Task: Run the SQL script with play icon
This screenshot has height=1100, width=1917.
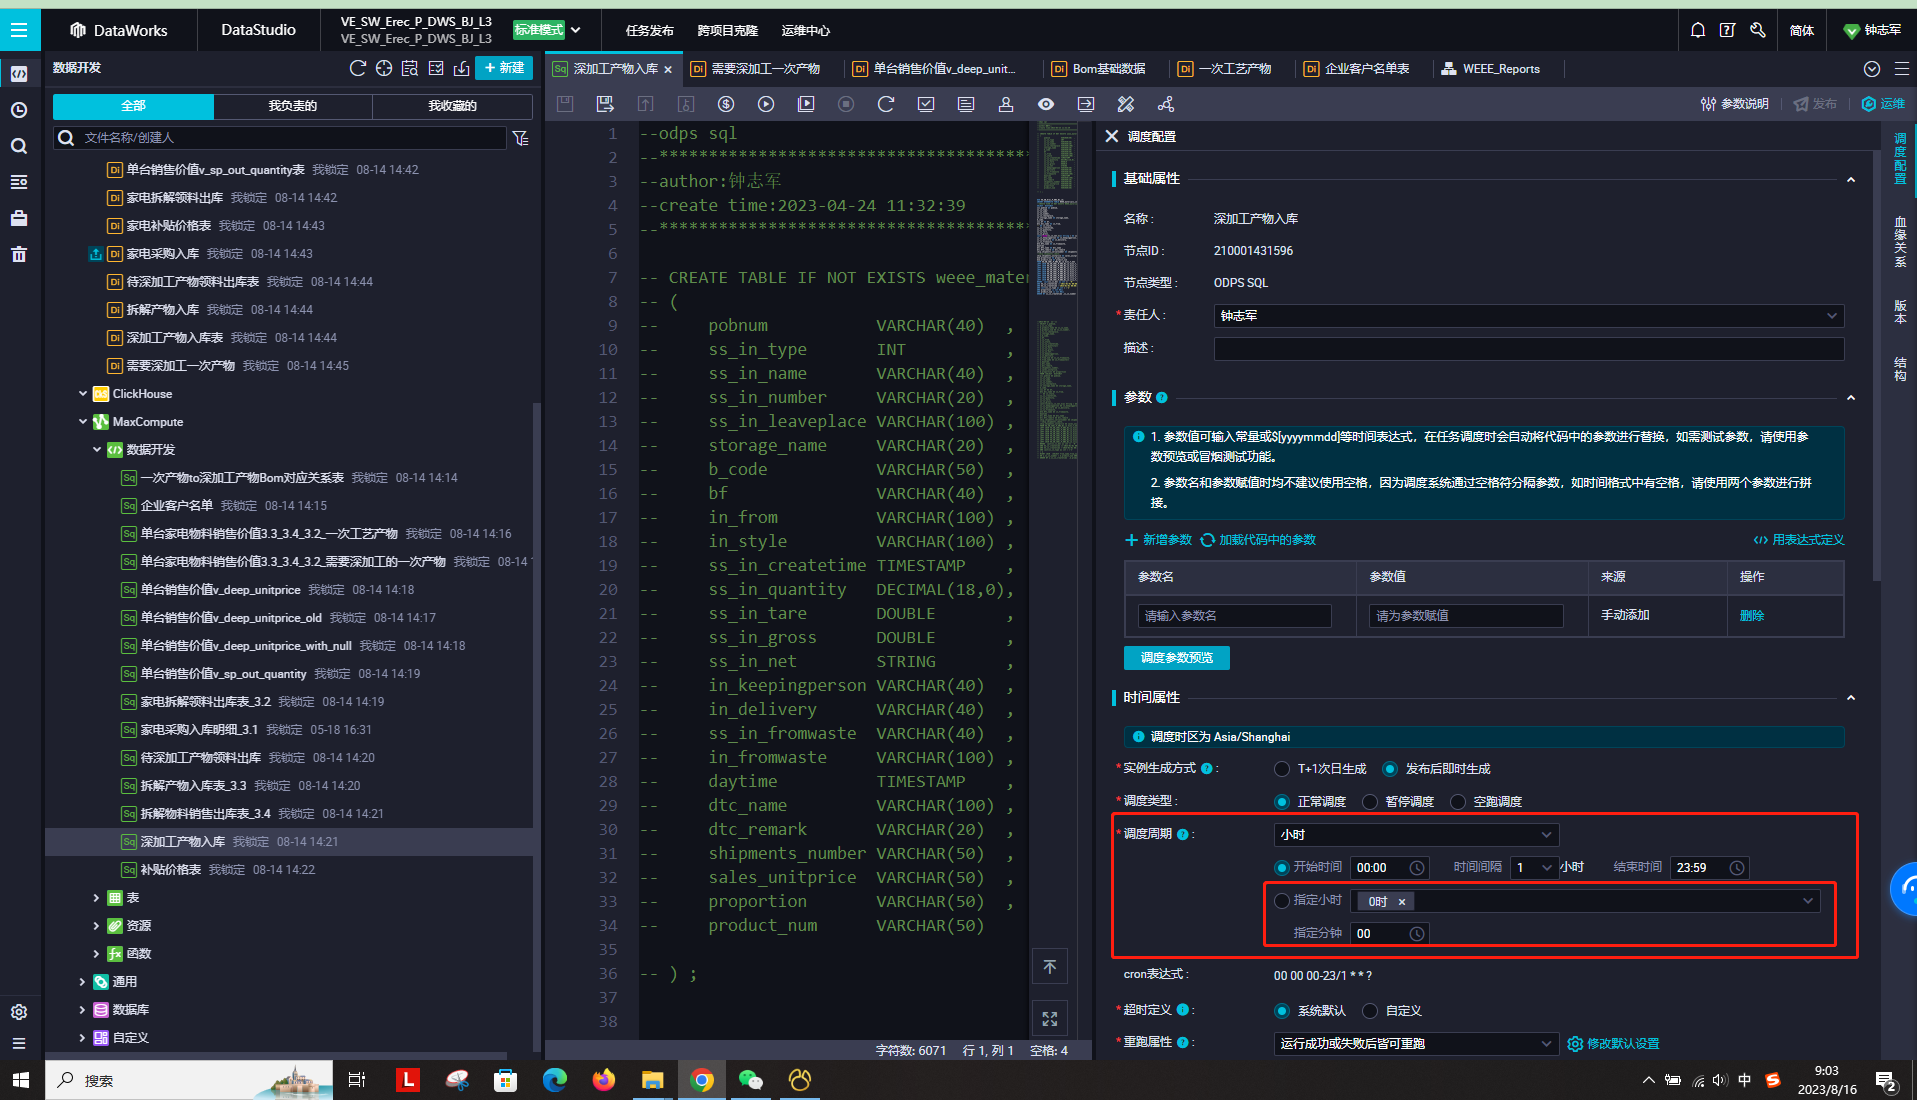Action: point(766,104)
